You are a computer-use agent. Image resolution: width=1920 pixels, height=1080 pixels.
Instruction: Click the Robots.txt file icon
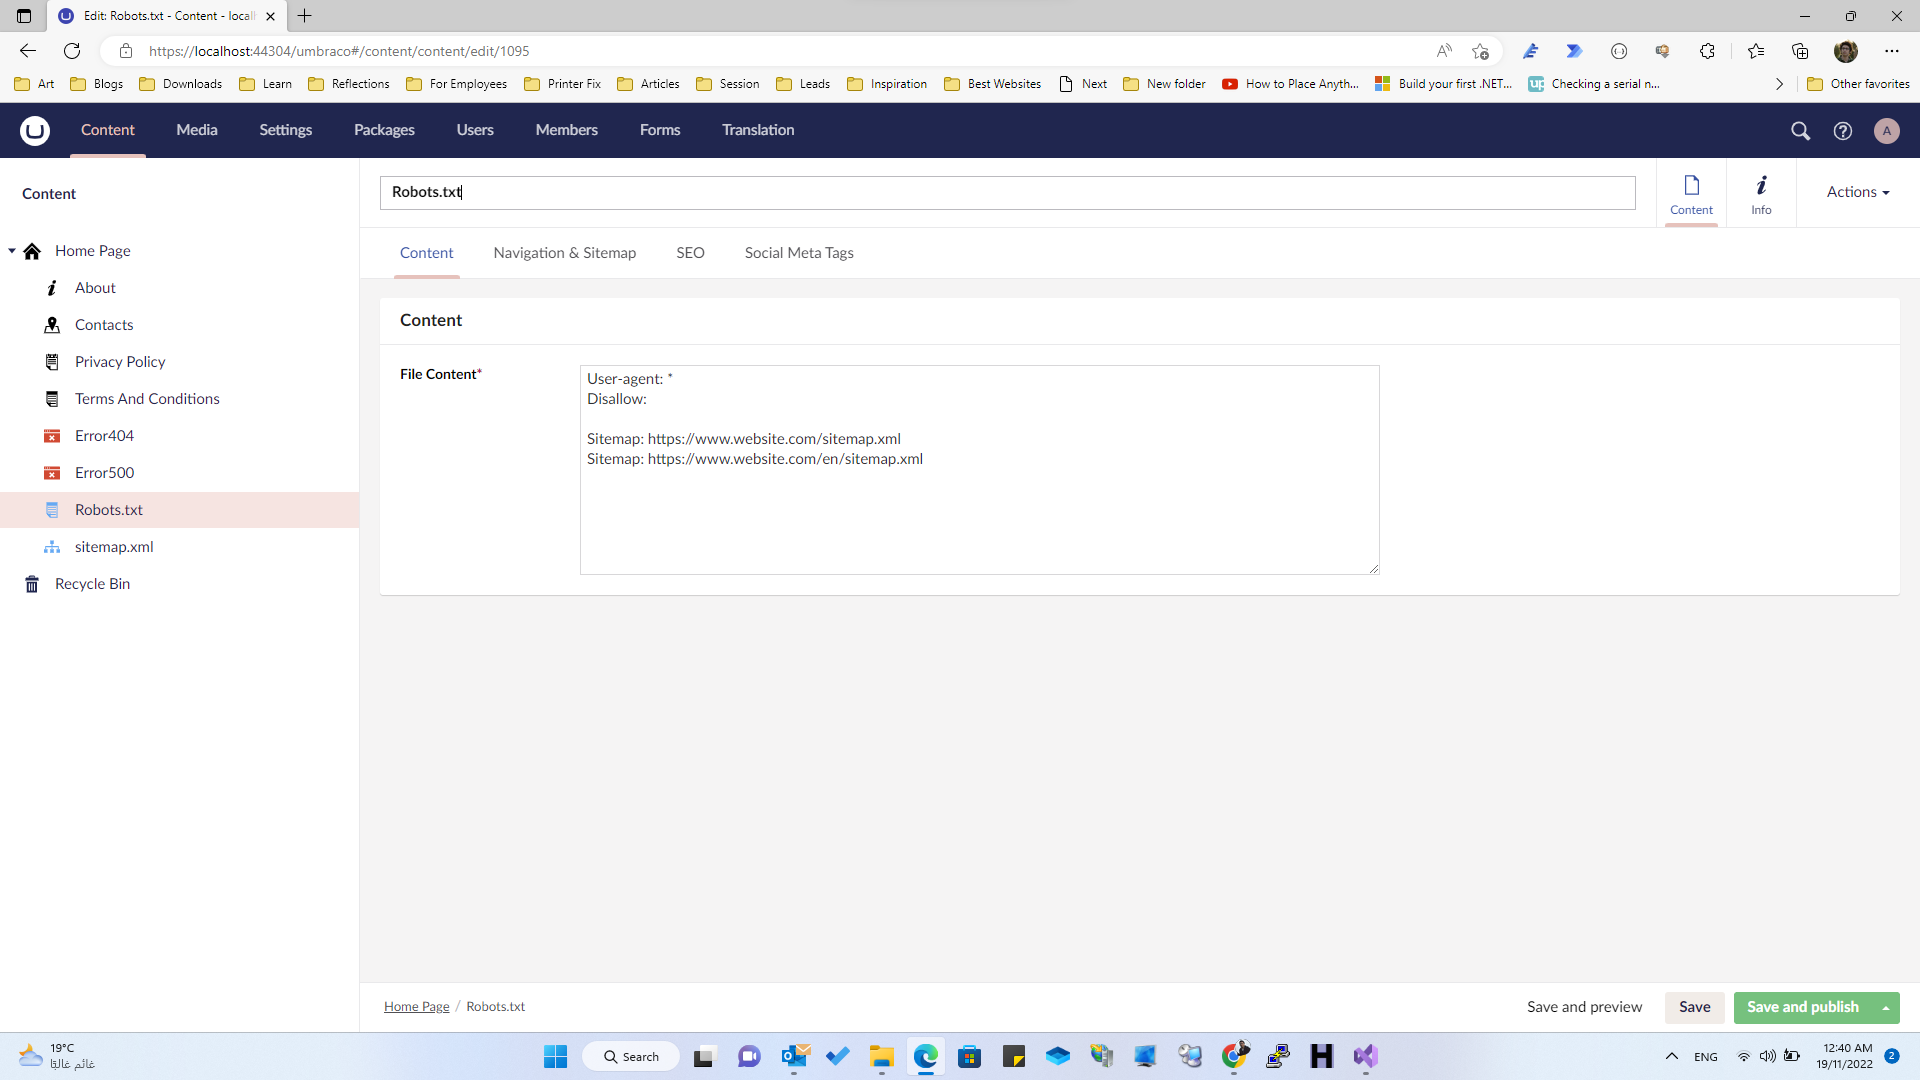[x=52, y=510]
